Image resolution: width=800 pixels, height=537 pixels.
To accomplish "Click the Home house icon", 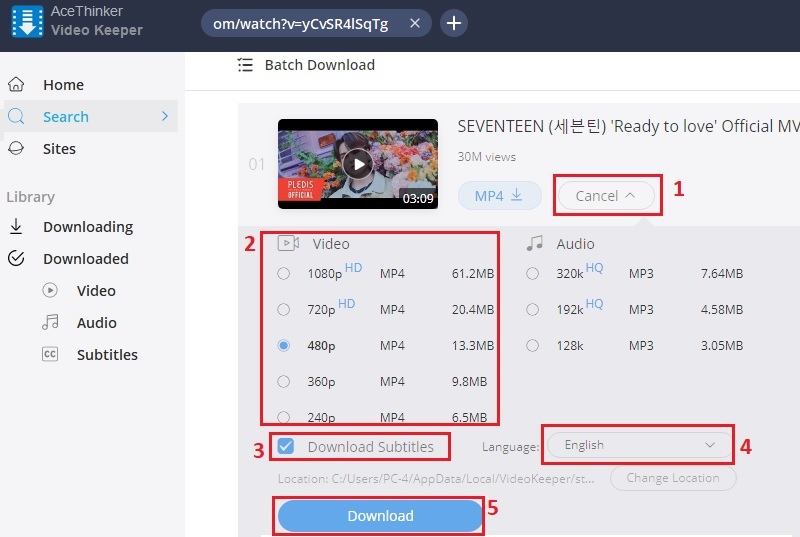I will (16, 84).
